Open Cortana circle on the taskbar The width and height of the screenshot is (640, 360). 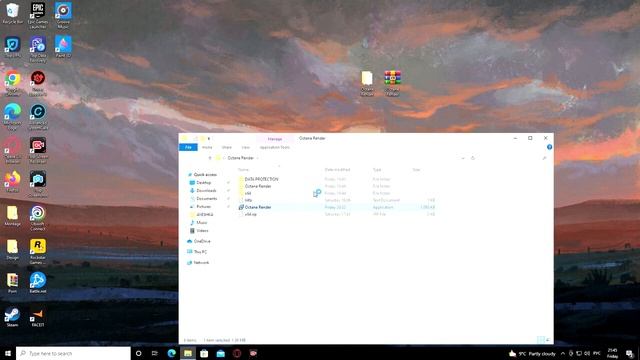[x=138, y=353]
